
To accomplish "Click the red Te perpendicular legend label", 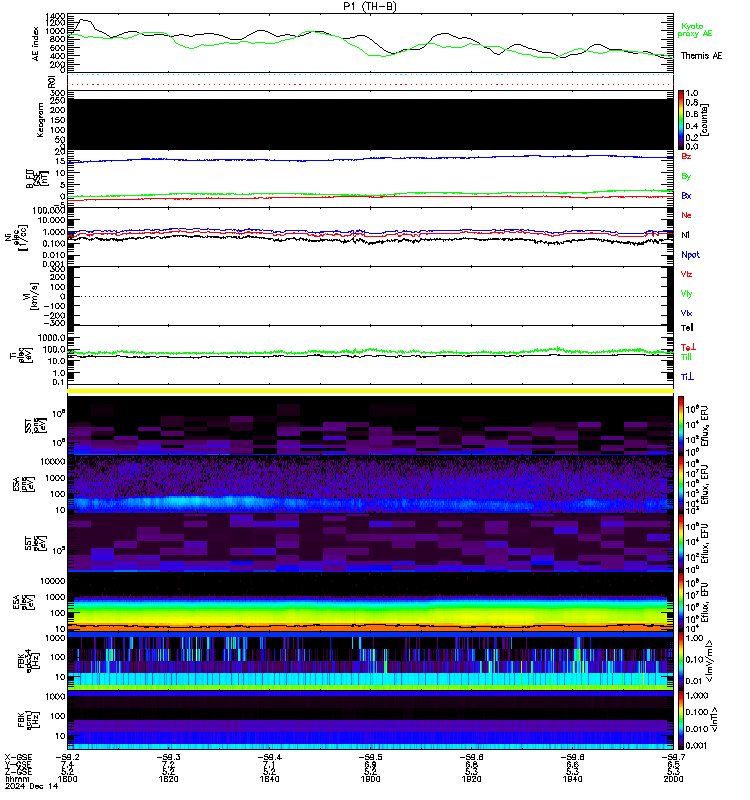I will coord(689,347).
